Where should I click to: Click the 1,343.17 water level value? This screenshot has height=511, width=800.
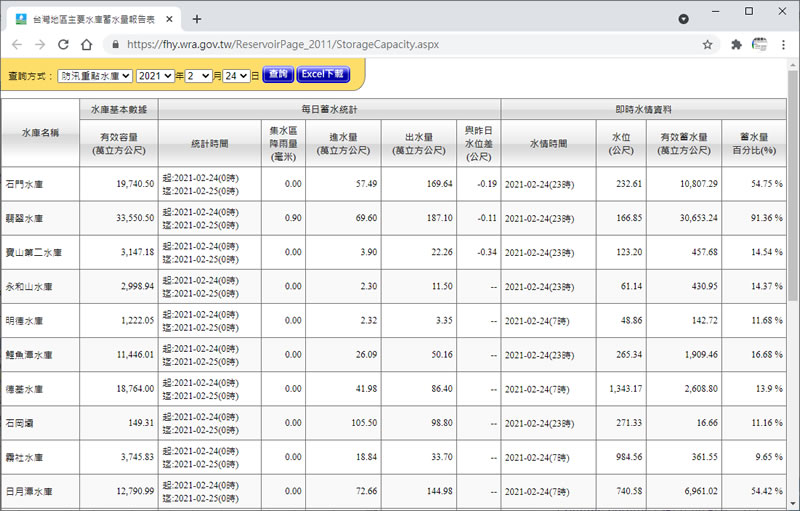(626, 389)
